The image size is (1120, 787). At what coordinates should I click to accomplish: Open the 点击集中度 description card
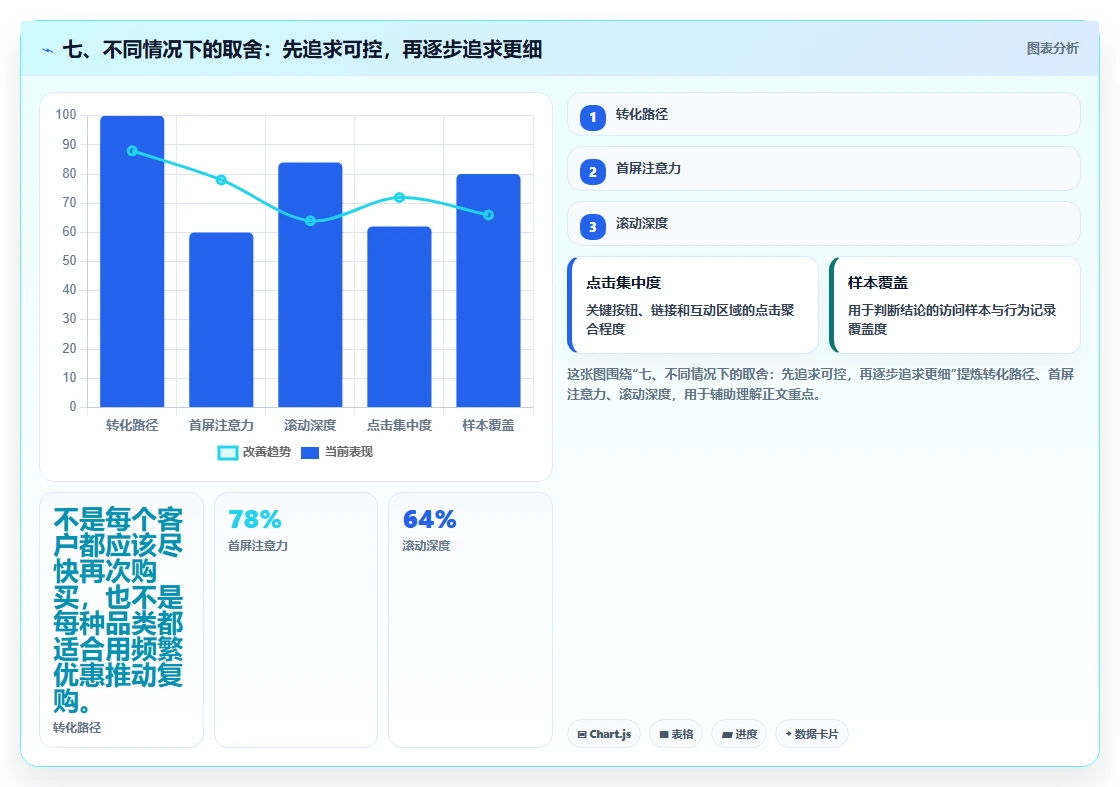tap(693, 305)
